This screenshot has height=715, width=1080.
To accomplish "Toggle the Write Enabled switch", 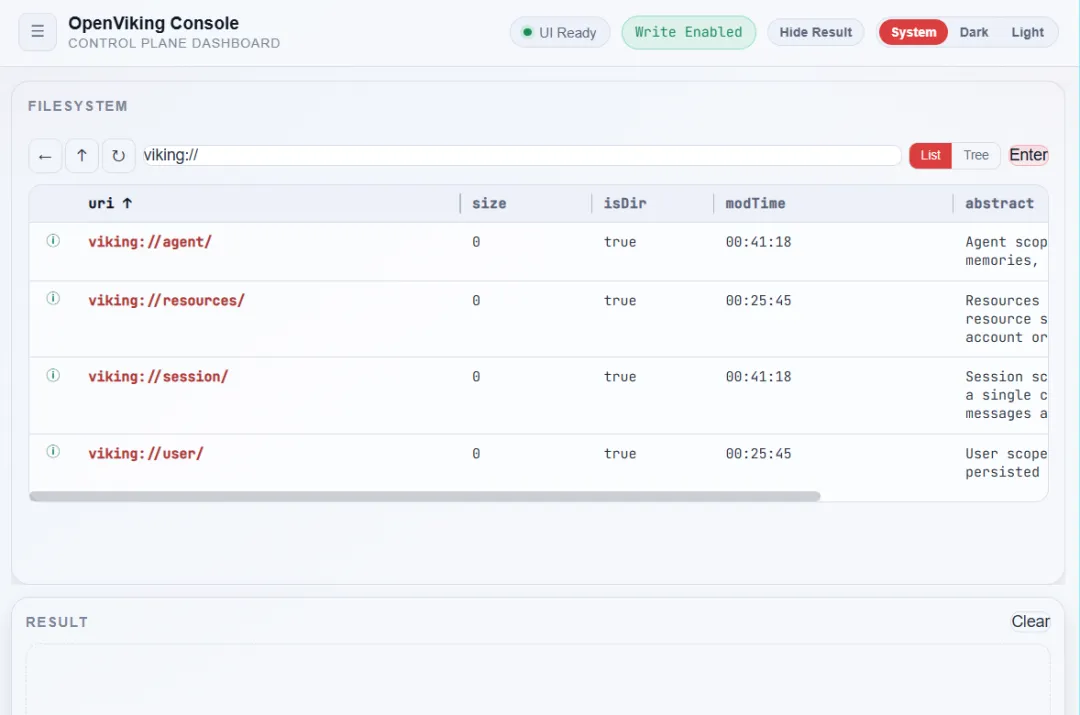I will point(688,32).
